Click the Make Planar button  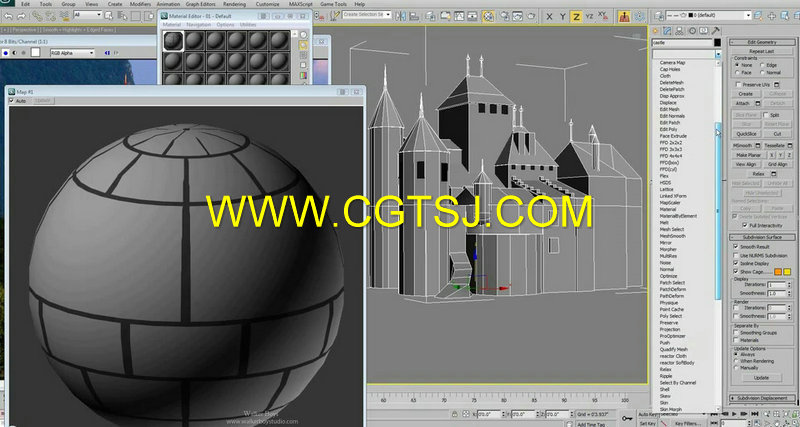[x=748, y=155]
